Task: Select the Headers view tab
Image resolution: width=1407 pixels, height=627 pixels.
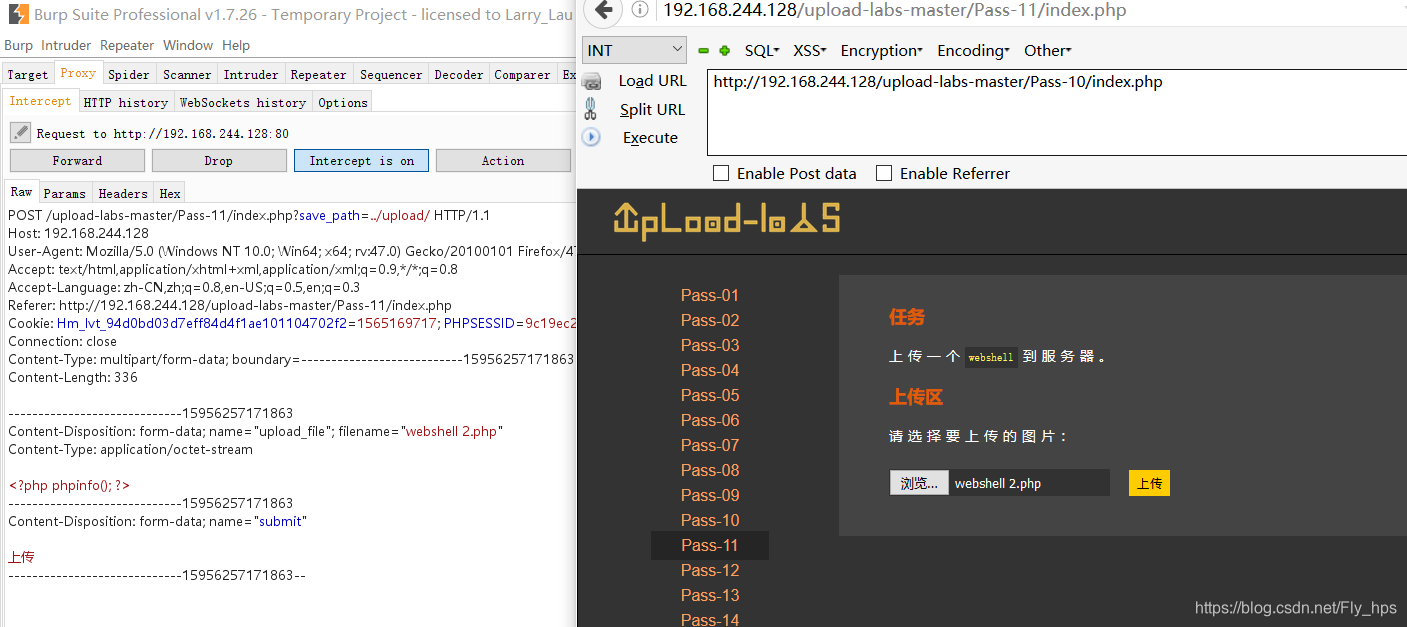Action: point(123,193)
